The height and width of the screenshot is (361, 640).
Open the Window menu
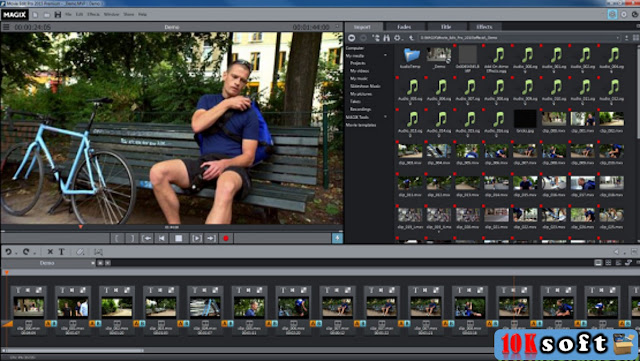click(111, 14)
